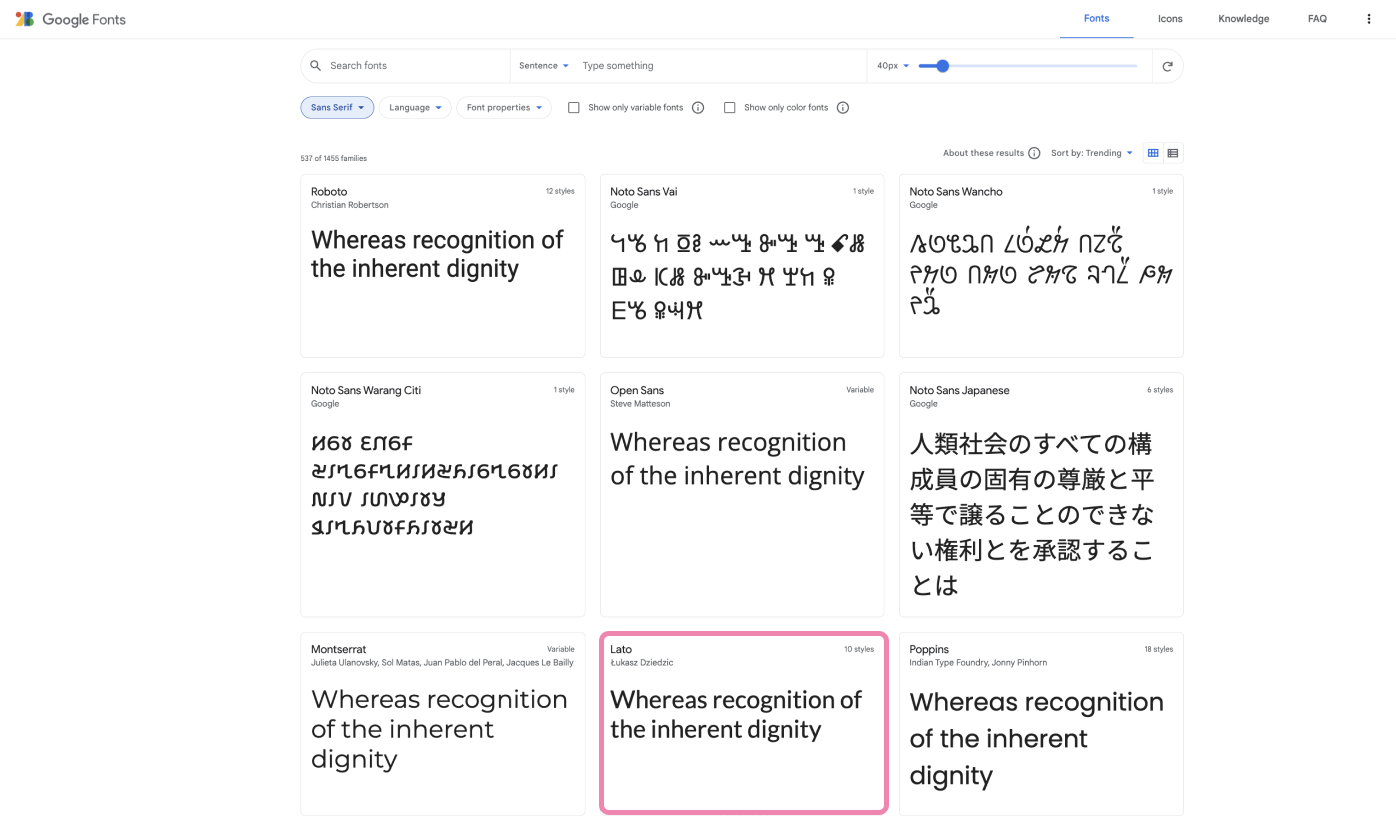Viewport: 1396px width, 827px height.
Task: Click the reset refresh icon
Action: click(x=1167, y=66)
